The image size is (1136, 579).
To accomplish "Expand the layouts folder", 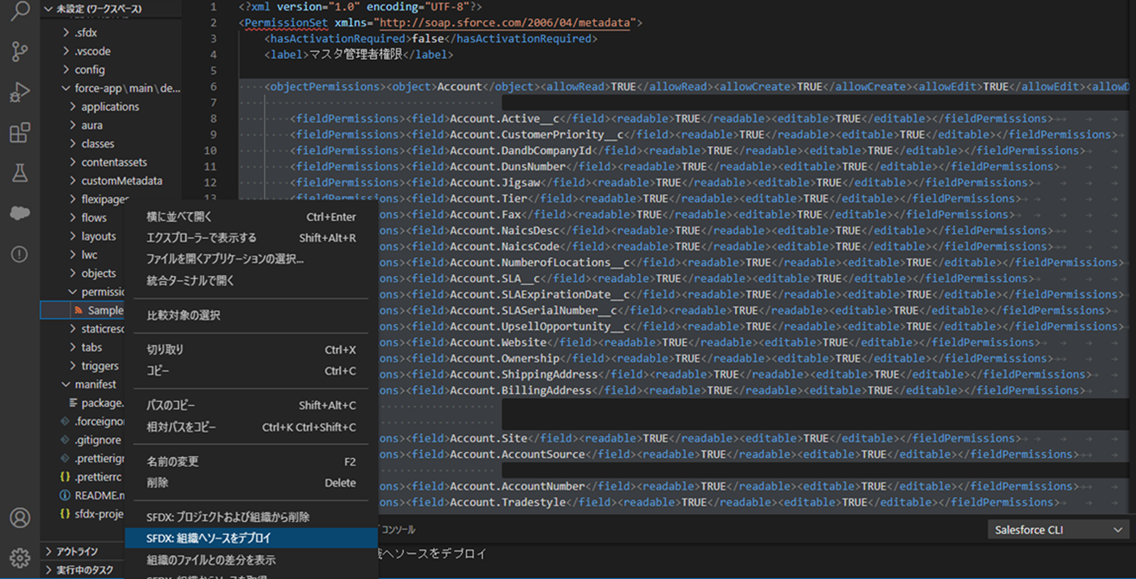I will 73,236.
